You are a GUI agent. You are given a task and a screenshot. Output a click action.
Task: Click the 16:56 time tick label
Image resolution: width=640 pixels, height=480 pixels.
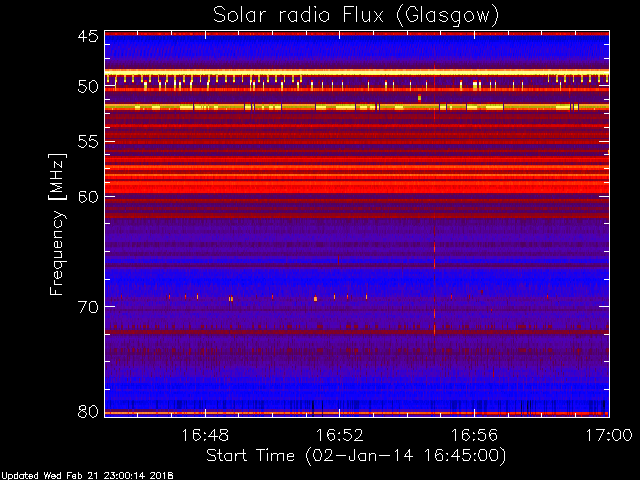(x=474, y=435)
